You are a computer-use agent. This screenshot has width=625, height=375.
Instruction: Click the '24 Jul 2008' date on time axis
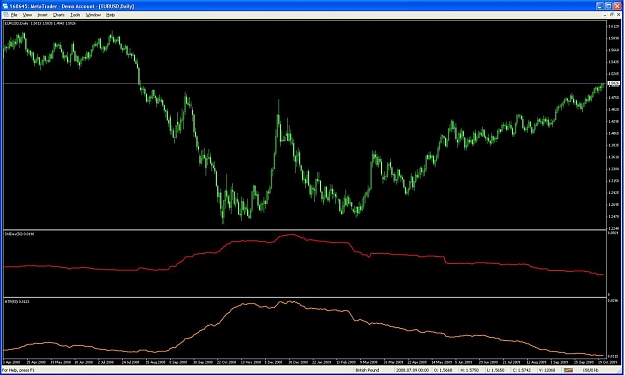click(x=131, y=362)
